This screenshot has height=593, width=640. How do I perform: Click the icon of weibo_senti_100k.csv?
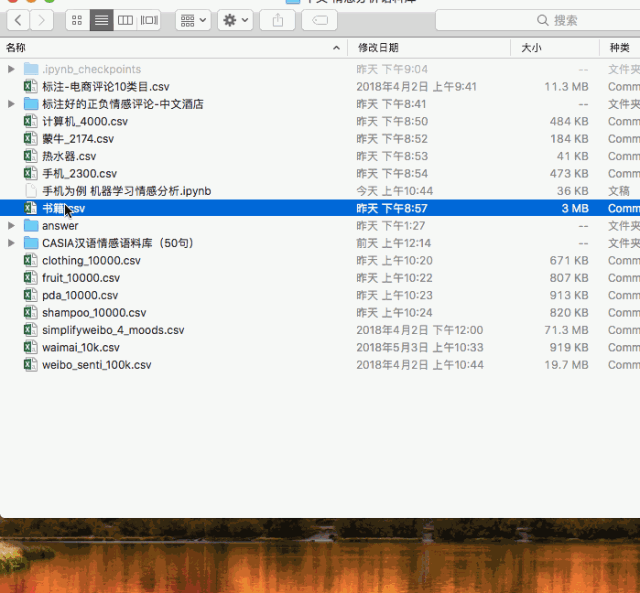[31, 364]
